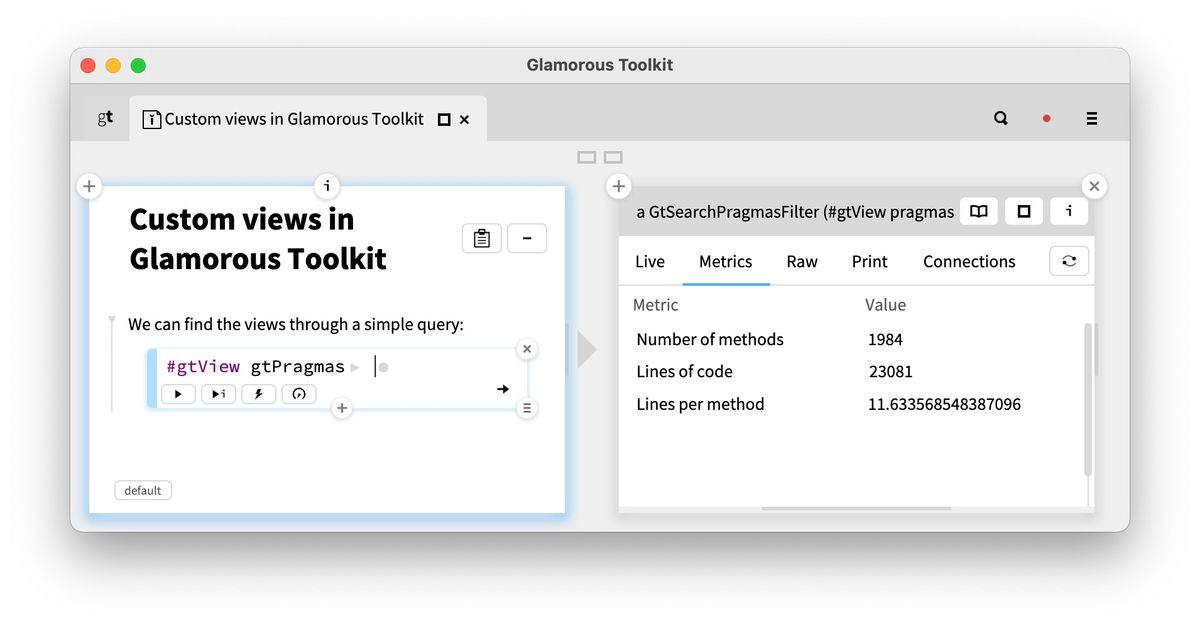Add a snippet with the plus below the code
The image size is (1200, 625).
tap(342, 408)
